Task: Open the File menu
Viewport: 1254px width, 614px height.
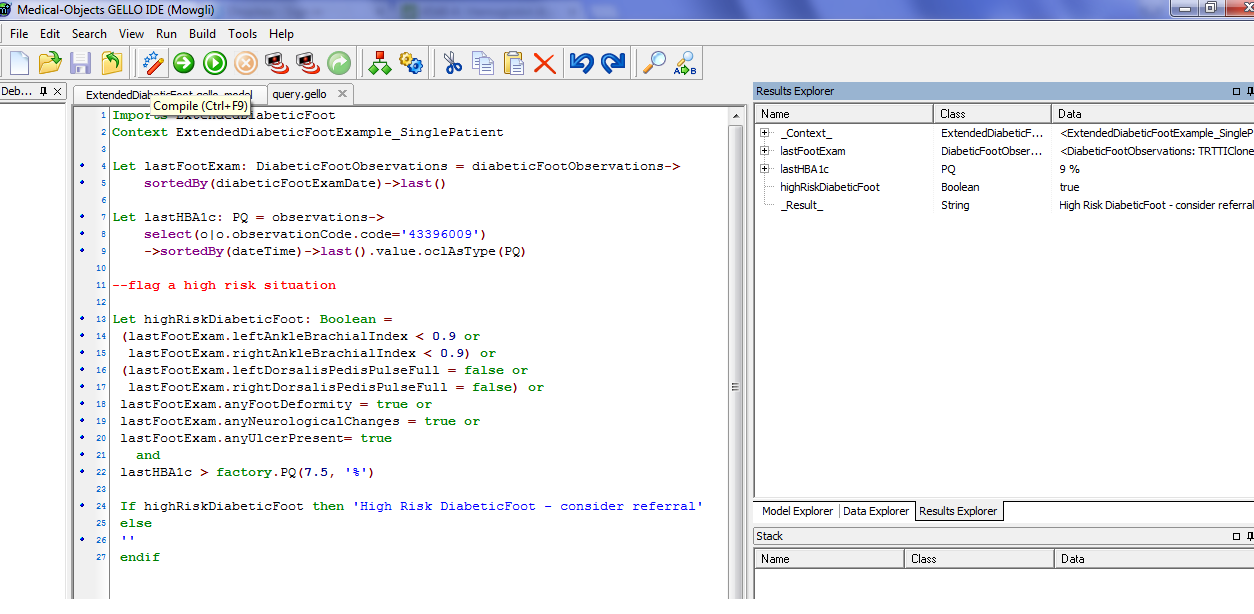Action: (x=19, y=34)
